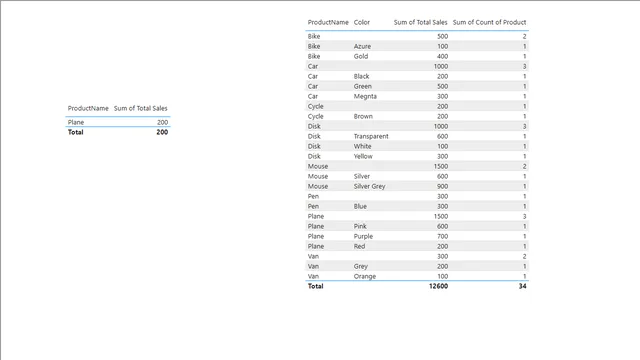The width and height of the screenshot is (640, 360).
Task: Select the 12600 grand total sales value
Action: [x=438, y=286]
